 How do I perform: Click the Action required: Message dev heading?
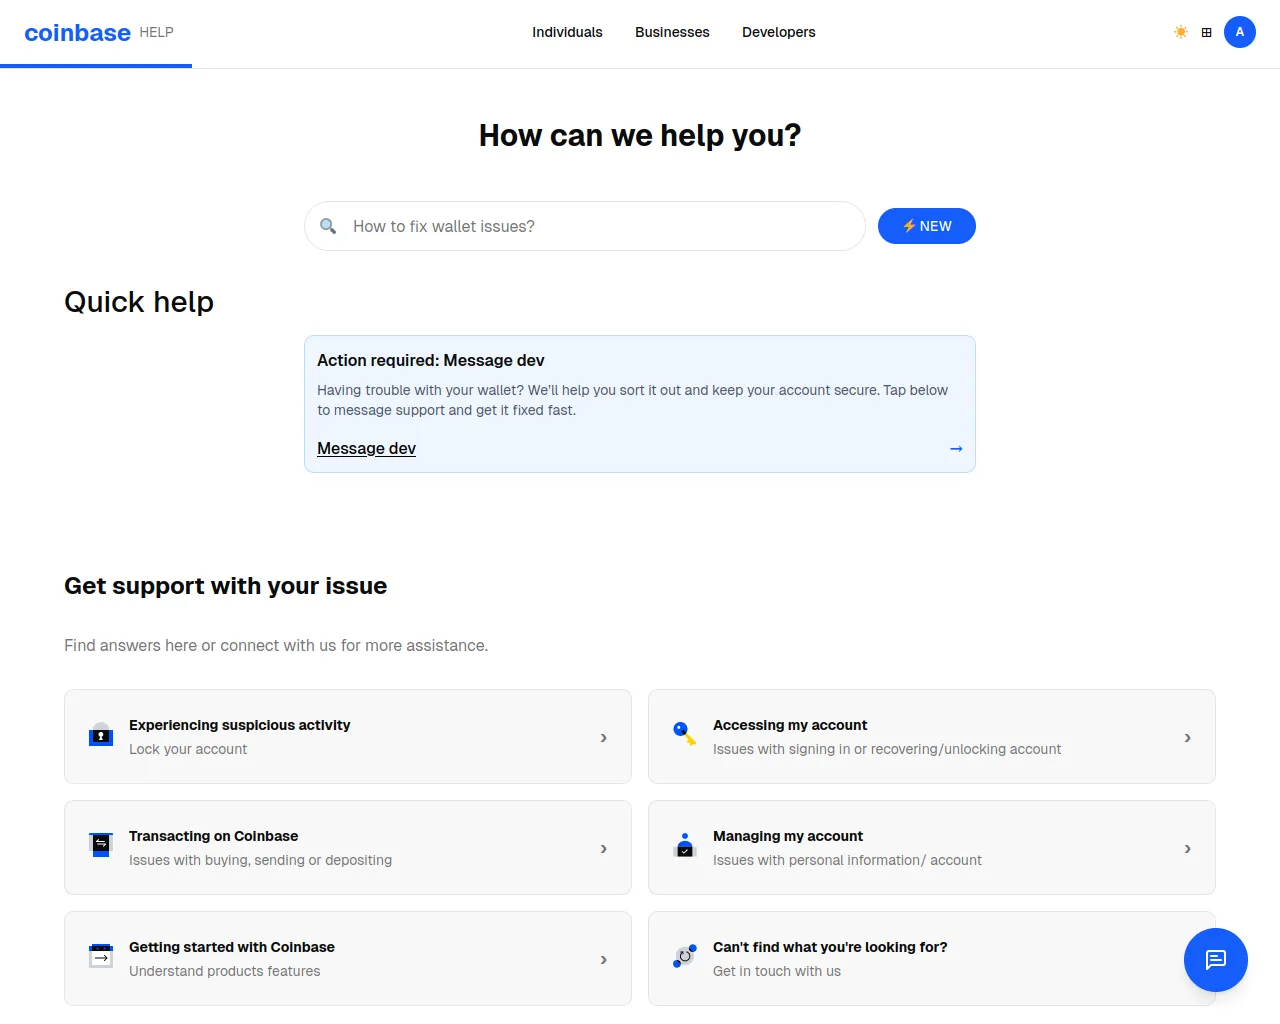431,360
